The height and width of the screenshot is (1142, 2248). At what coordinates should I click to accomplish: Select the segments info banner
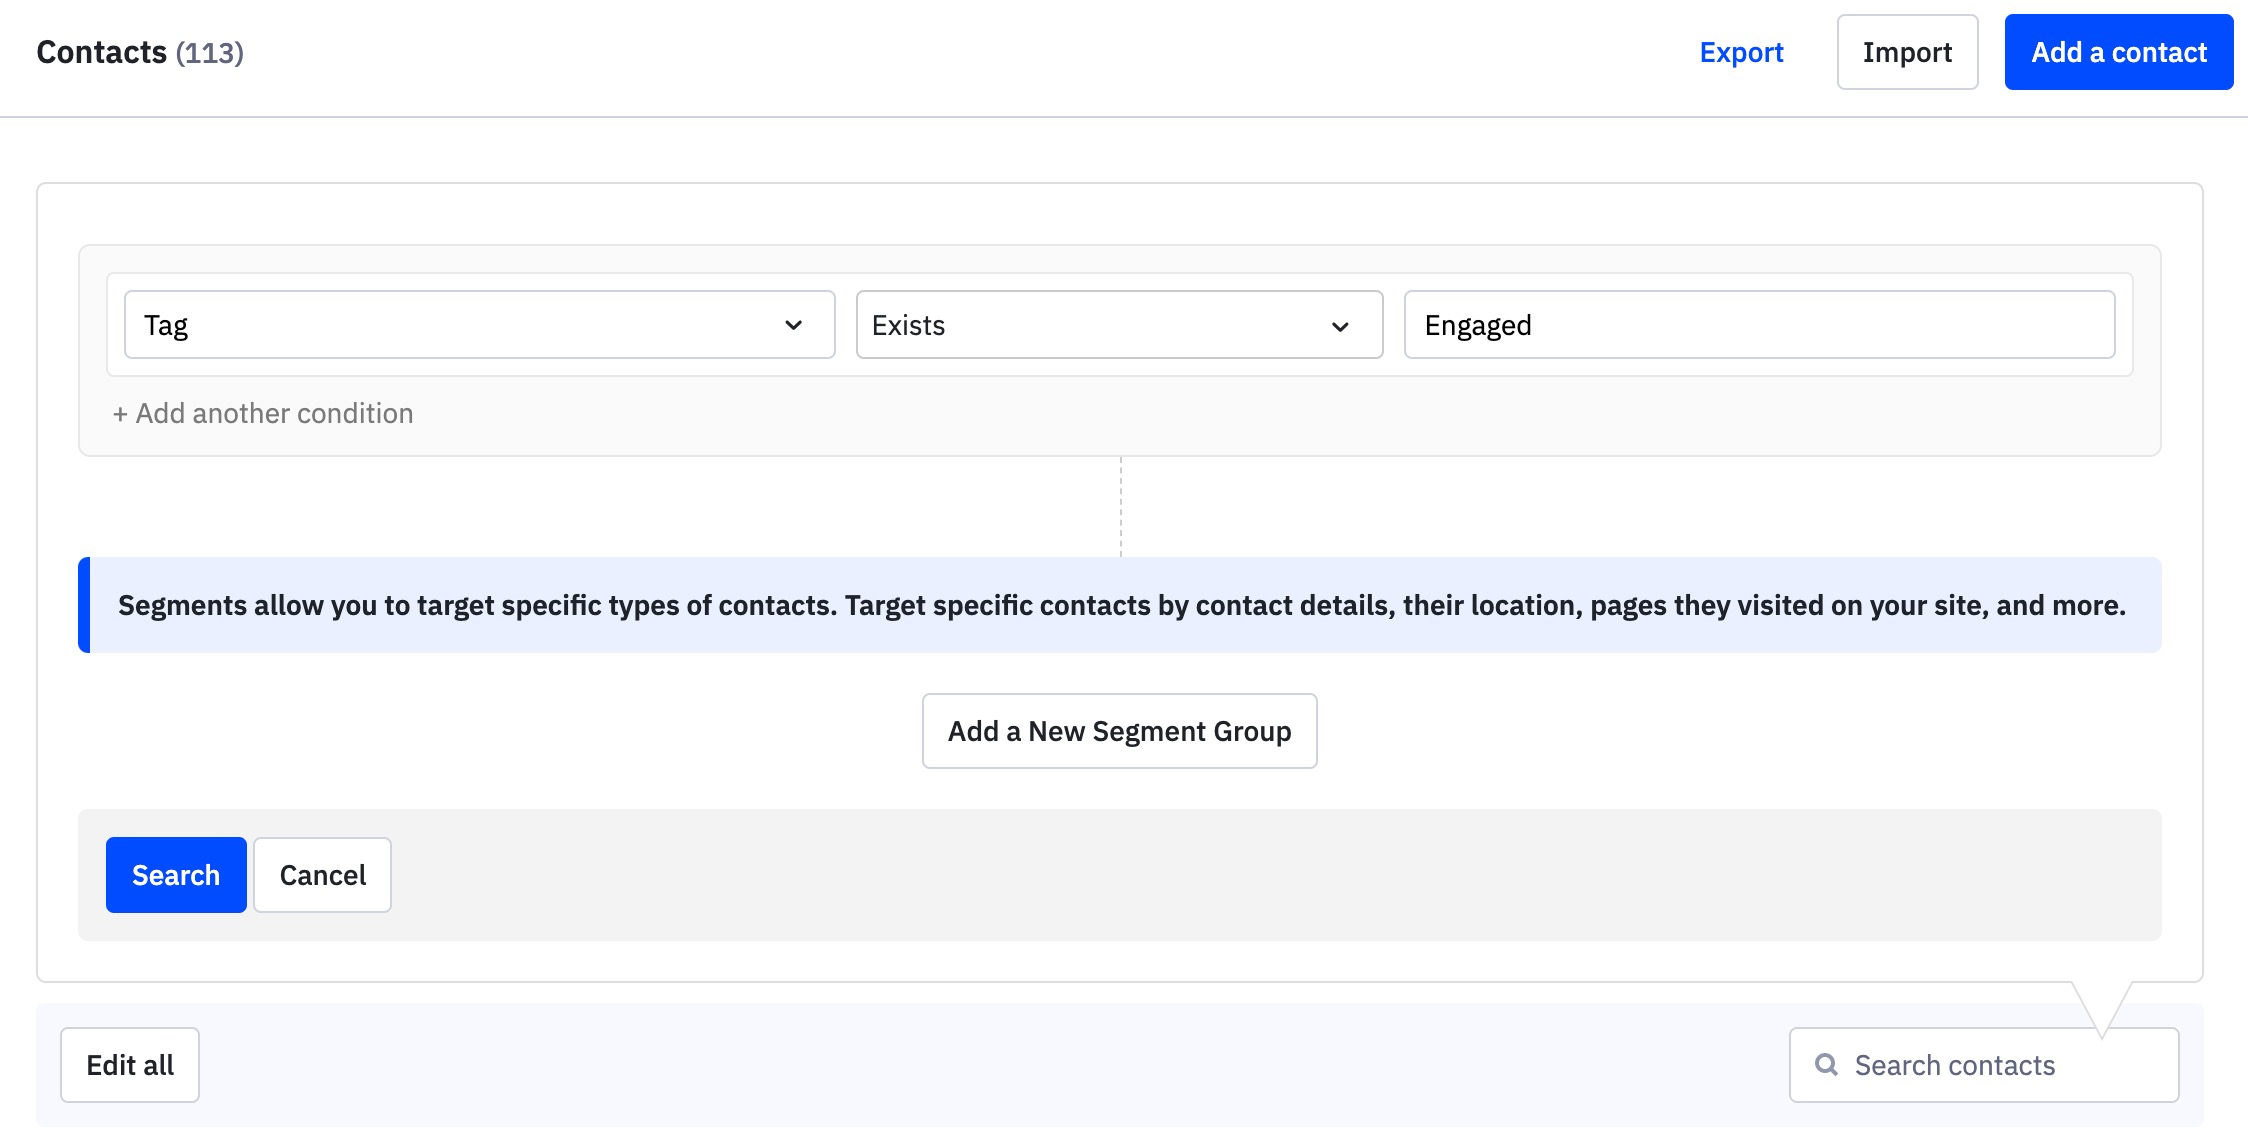(x=1120, y=605)
